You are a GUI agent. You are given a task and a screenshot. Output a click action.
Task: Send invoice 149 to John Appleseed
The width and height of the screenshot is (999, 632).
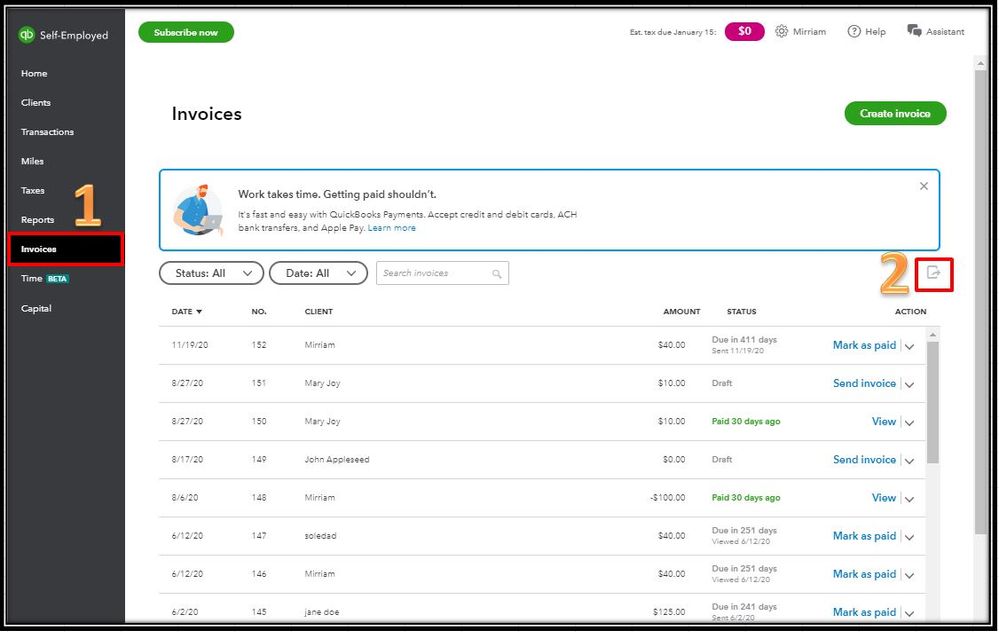point(864,459)
